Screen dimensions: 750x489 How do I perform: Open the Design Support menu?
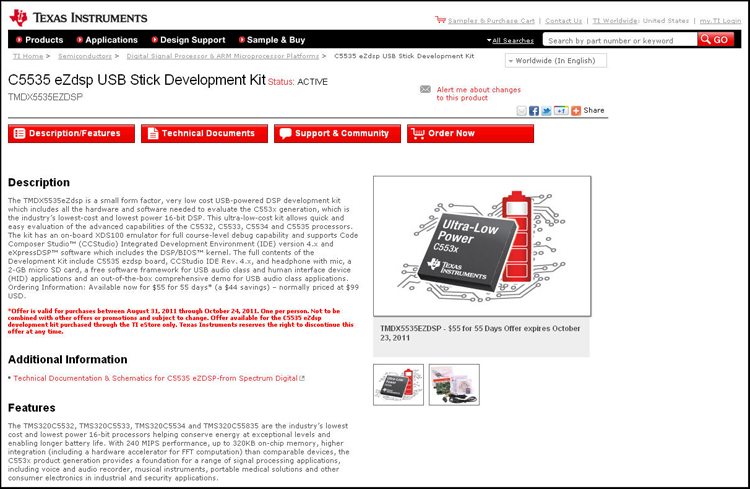point(187,40)
